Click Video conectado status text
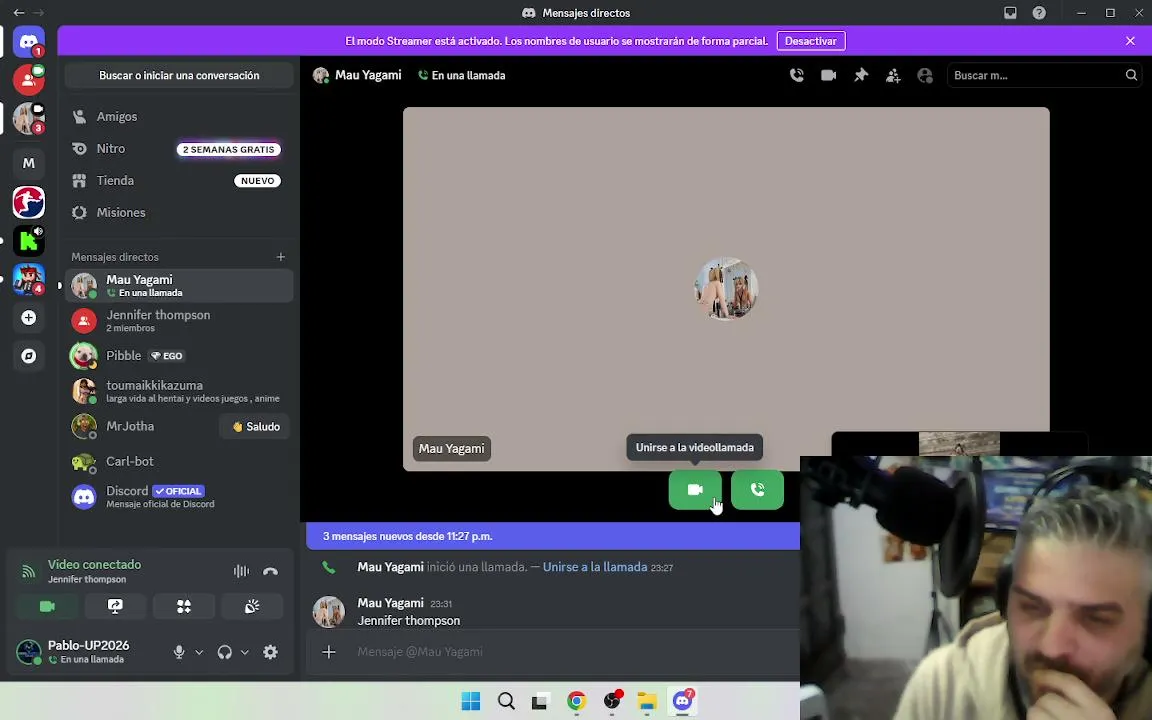The width and height of the screenshot is (1152, 720). click(94, 564)
